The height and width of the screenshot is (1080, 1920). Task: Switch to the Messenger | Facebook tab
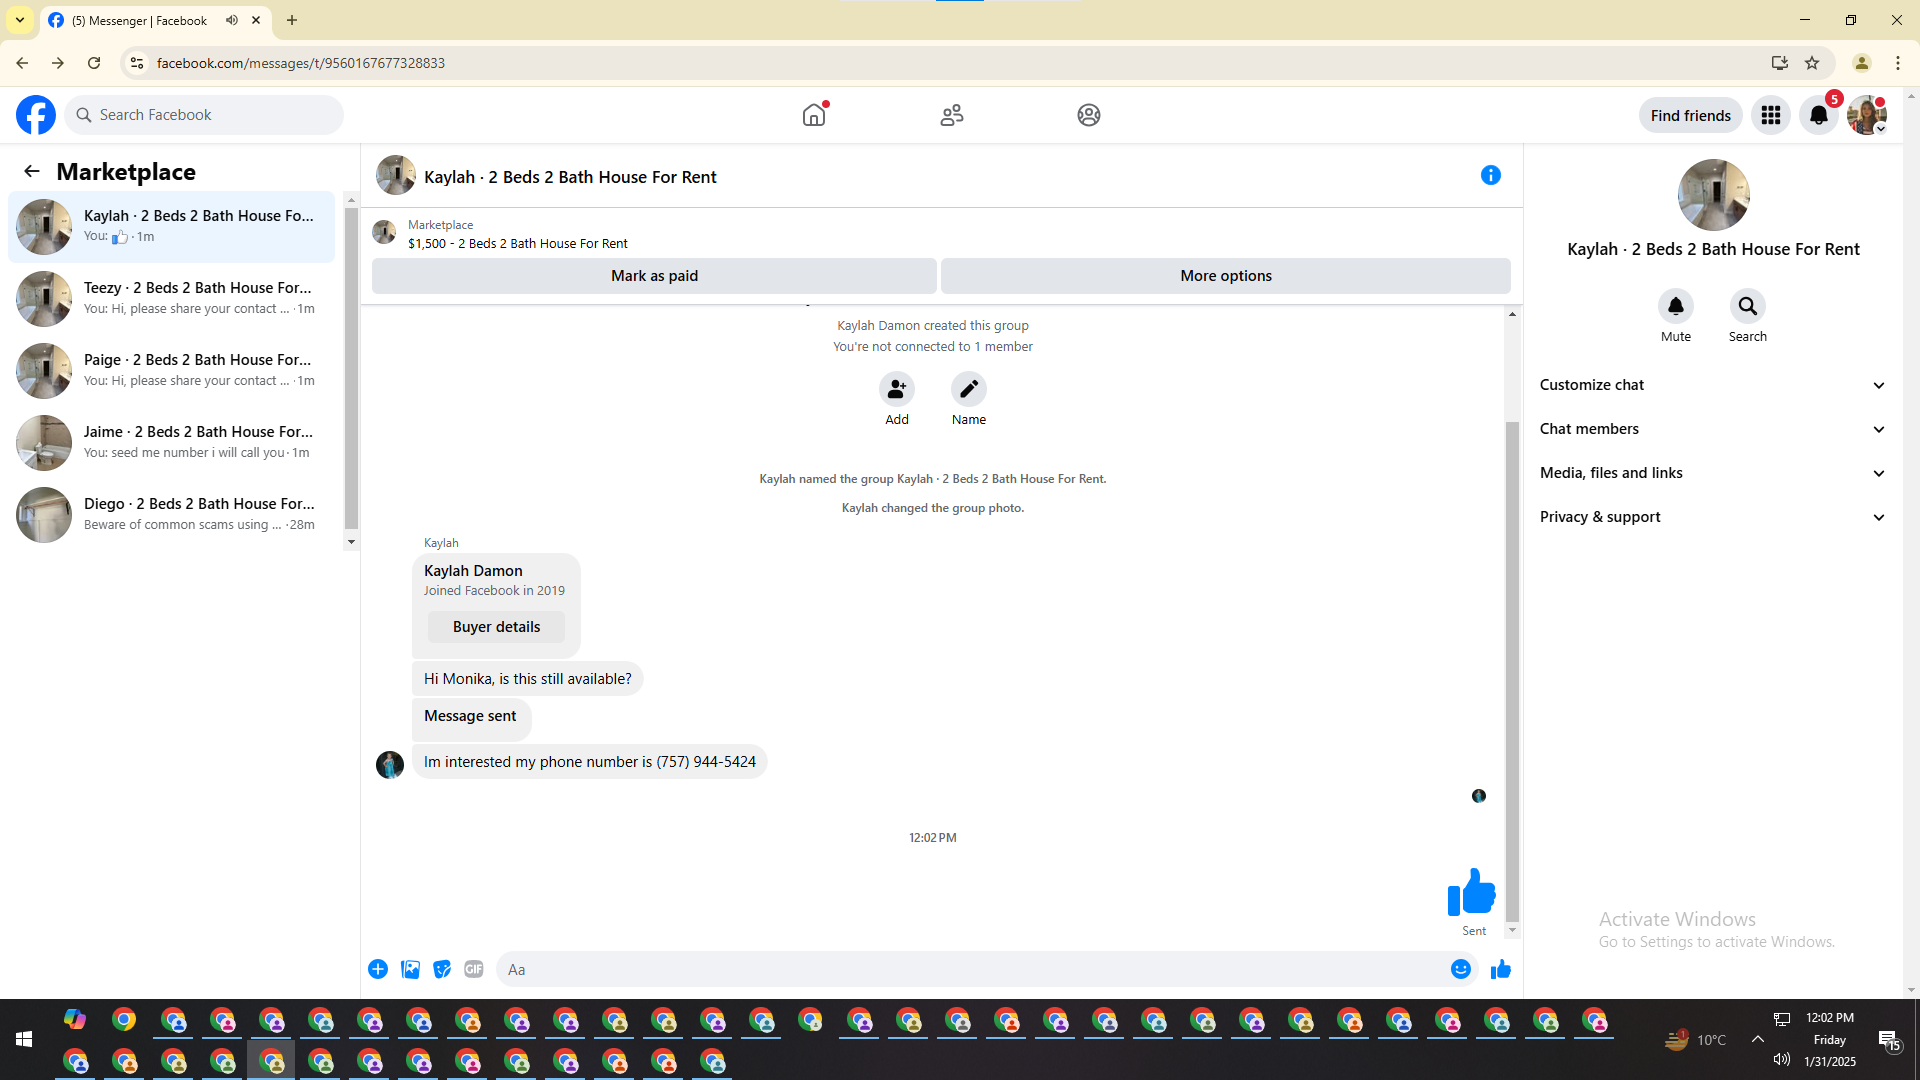[x=139, y=20]
